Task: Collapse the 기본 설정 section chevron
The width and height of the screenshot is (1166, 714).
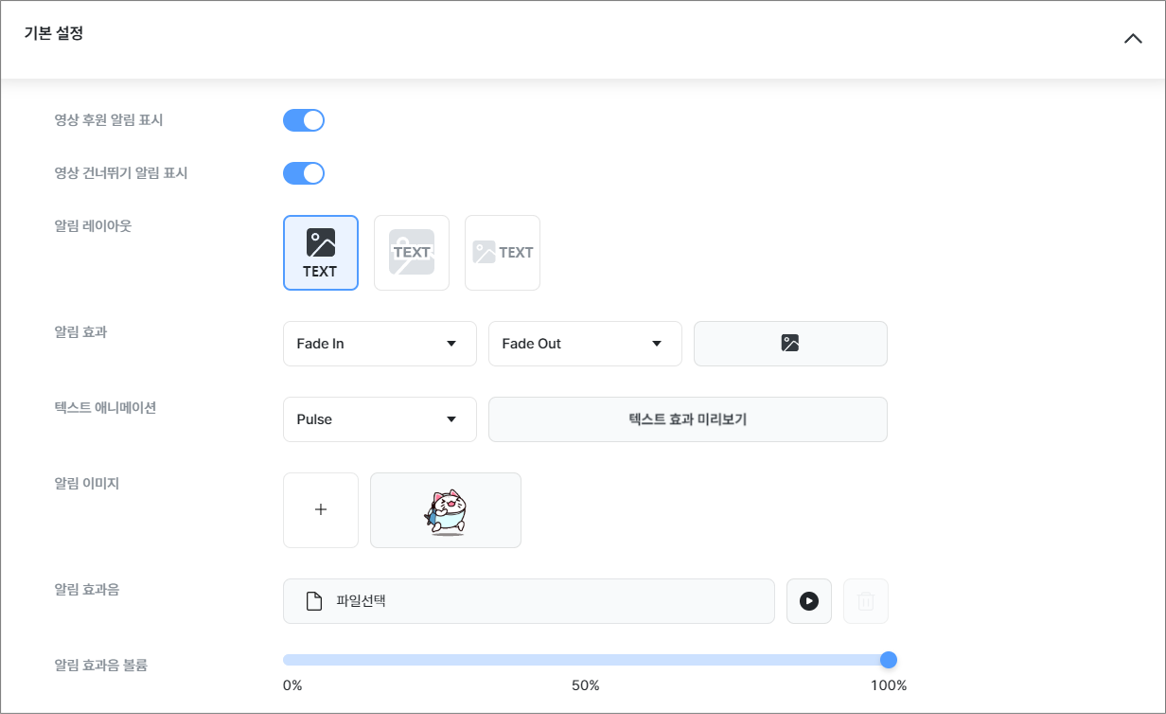Action: [x=1132, y=39]
